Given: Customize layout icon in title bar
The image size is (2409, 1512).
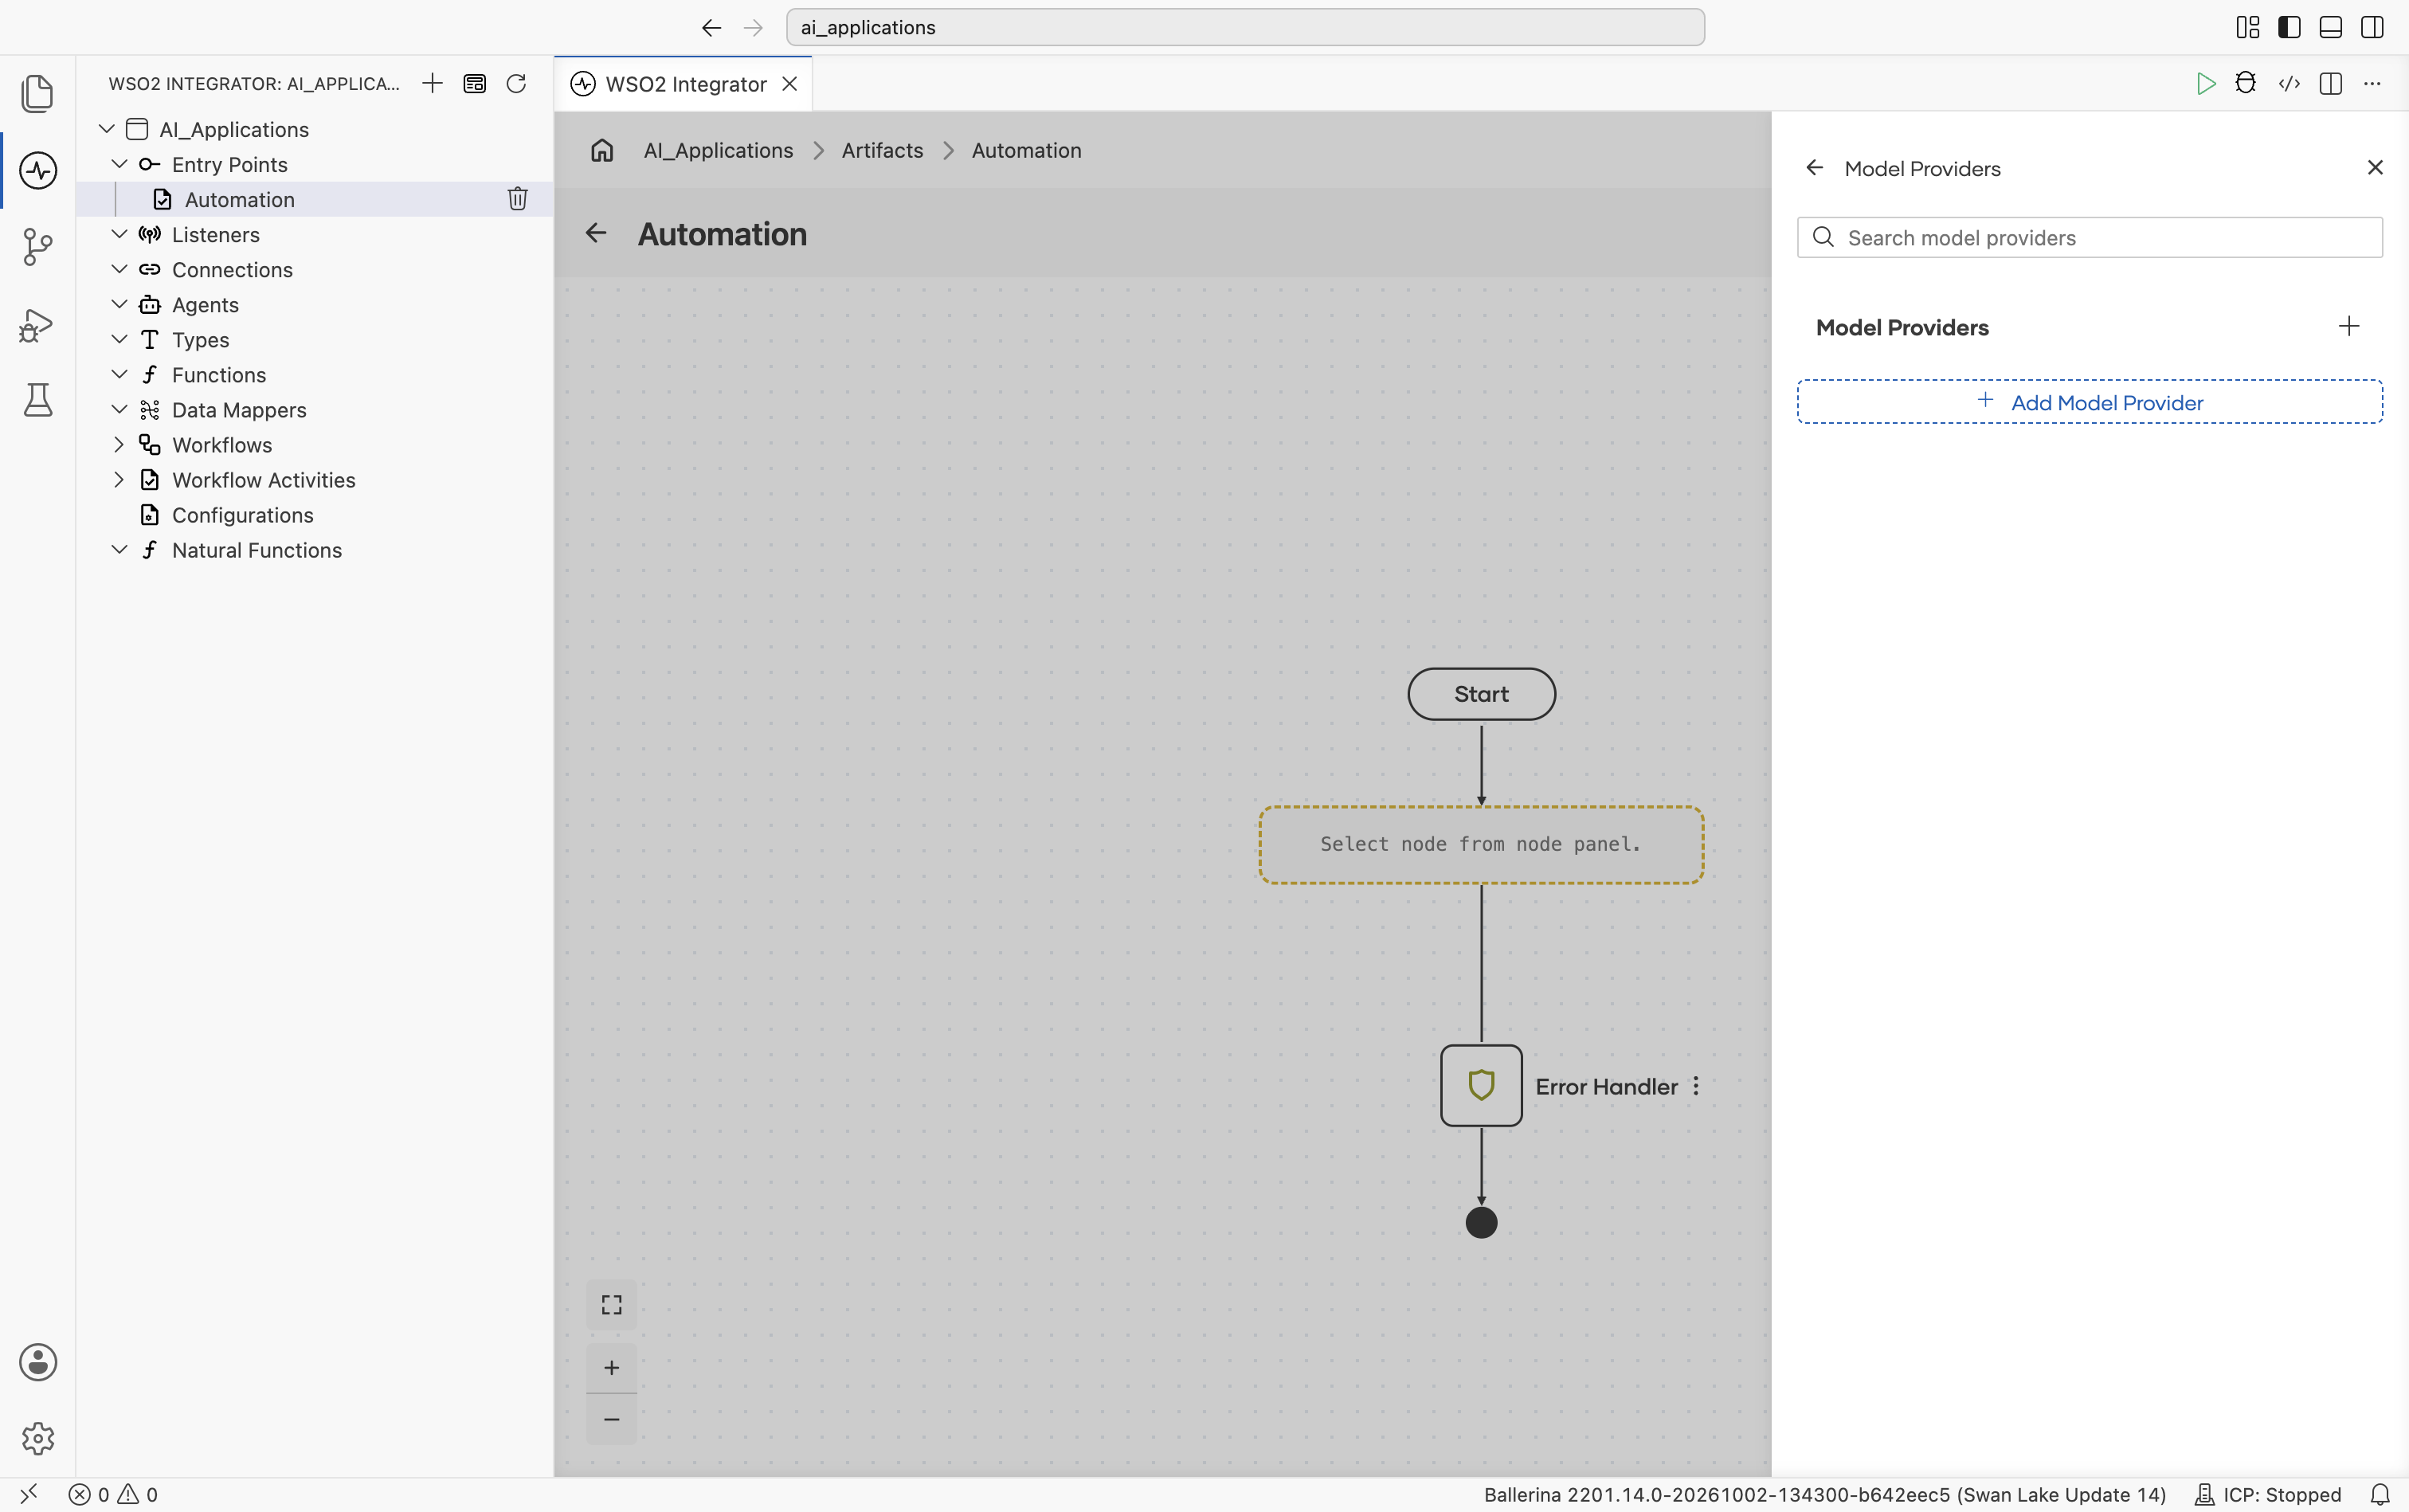Looking at the screenshot, I should (2247, 27).
